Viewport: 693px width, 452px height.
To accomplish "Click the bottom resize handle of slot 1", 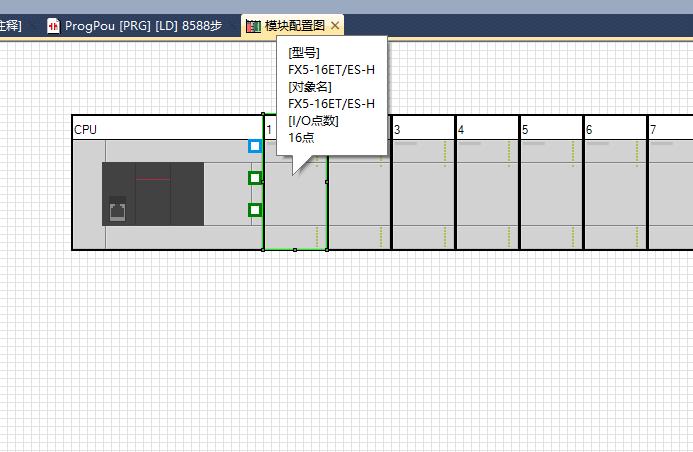I will coord(295,250).
